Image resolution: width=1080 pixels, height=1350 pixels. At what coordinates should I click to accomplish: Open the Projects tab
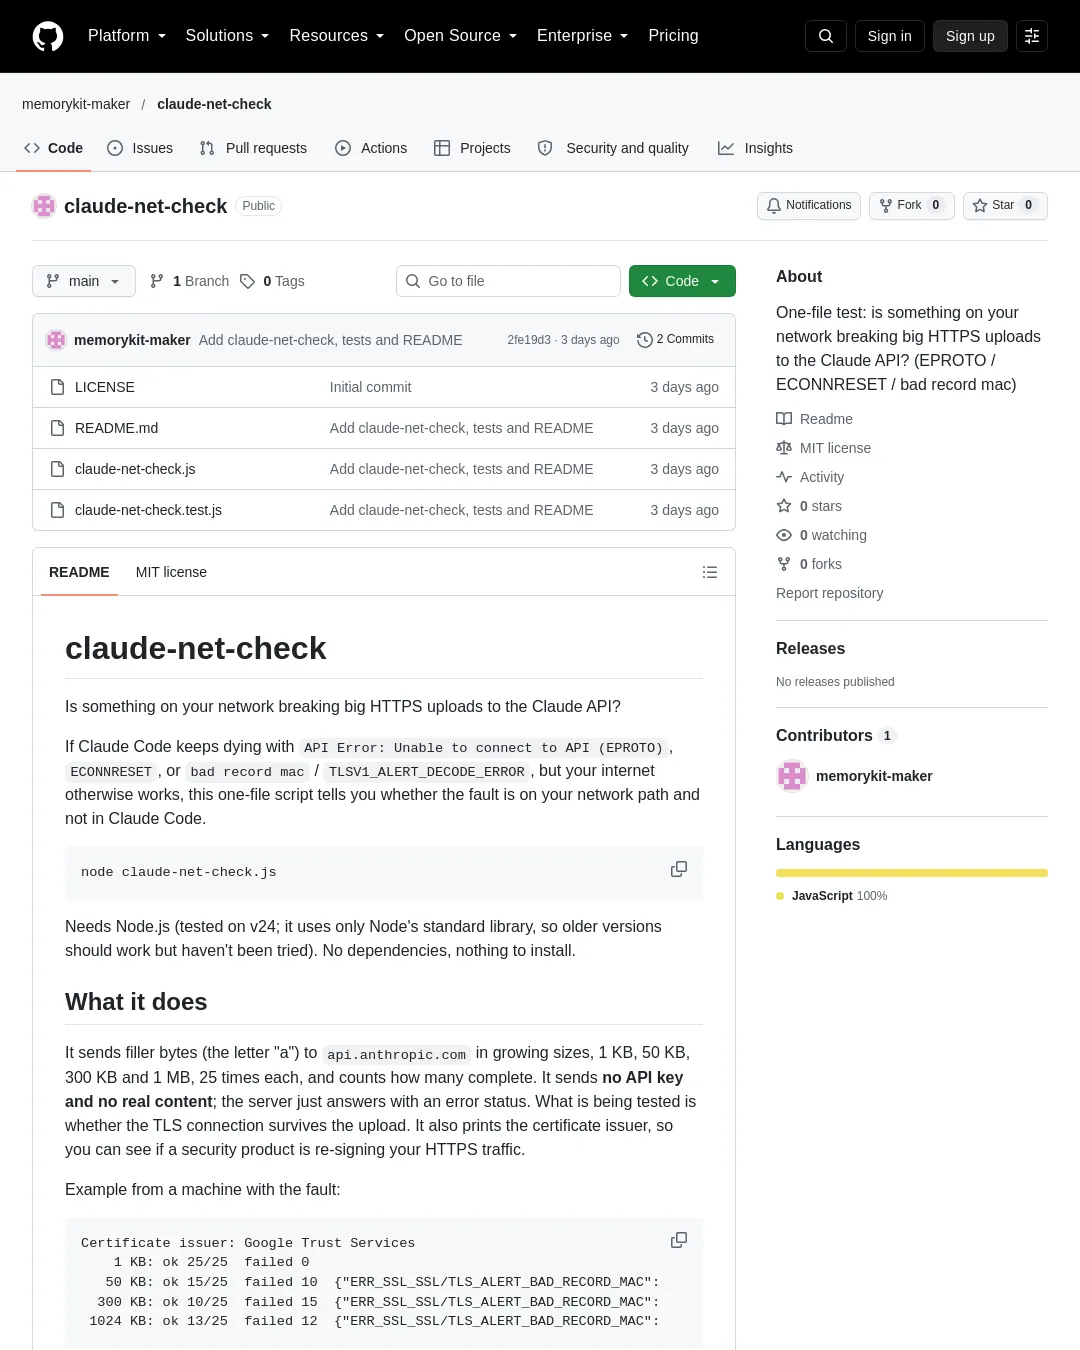pos(472,148)
